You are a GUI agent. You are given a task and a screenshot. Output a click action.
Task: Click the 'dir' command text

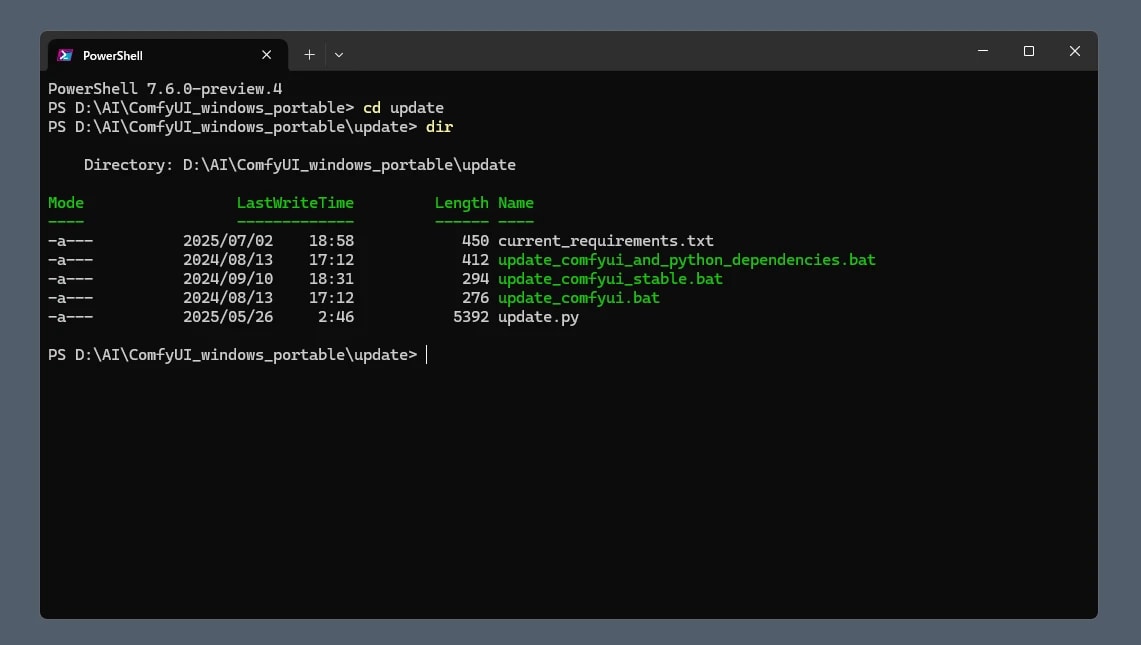pyautogui.click(x=440, y=127)
